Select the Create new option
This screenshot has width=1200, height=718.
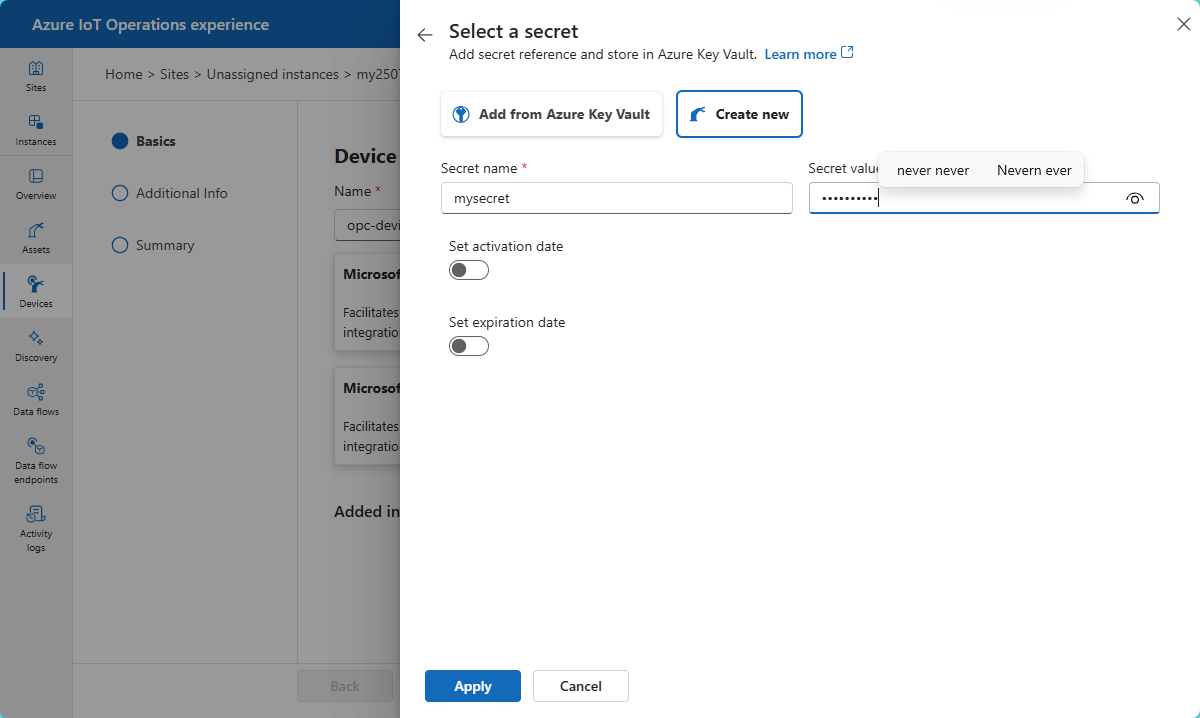[739, 114]
